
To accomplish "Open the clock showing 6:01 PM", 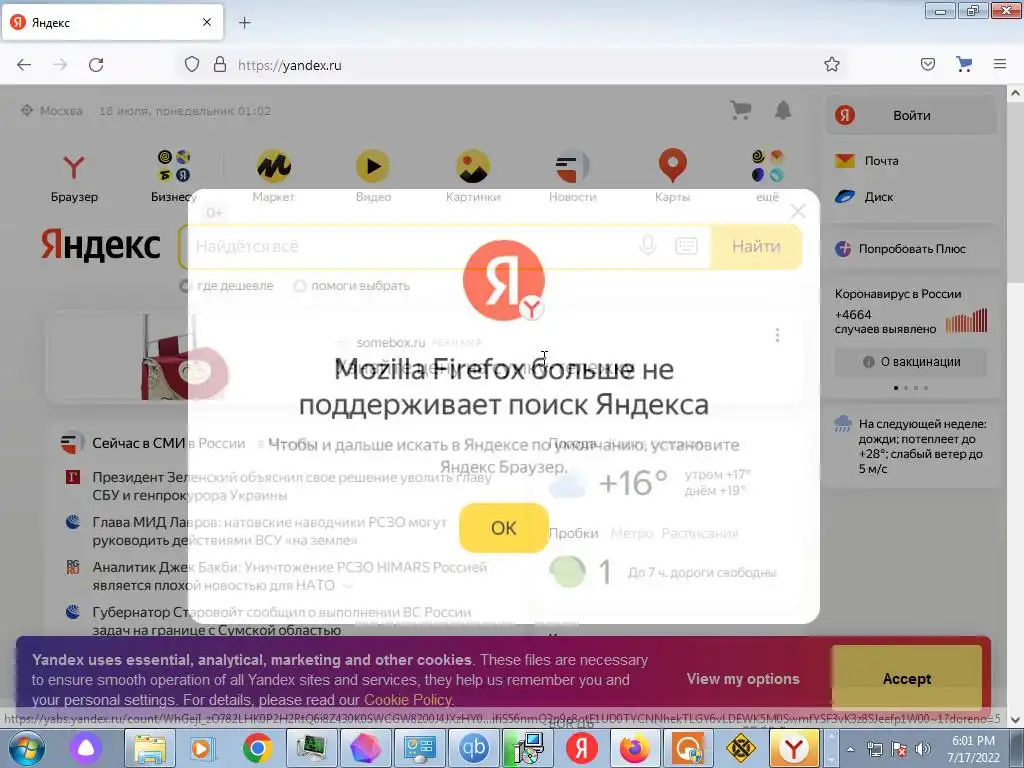I will coord(973,749).
